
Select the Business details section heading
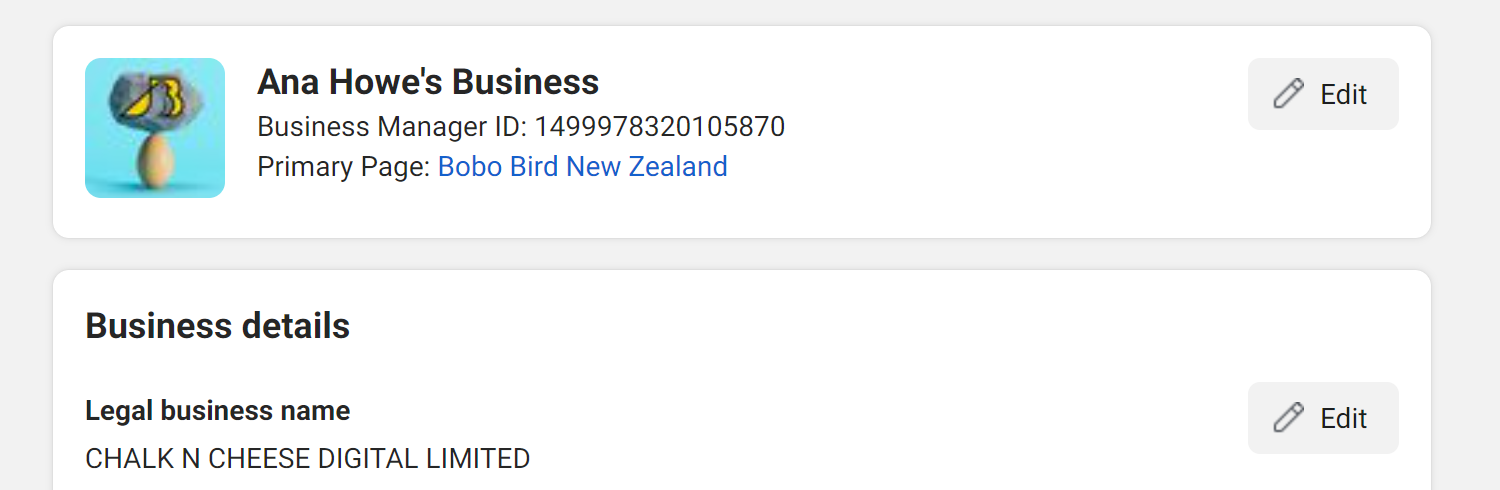click(218, 326)
